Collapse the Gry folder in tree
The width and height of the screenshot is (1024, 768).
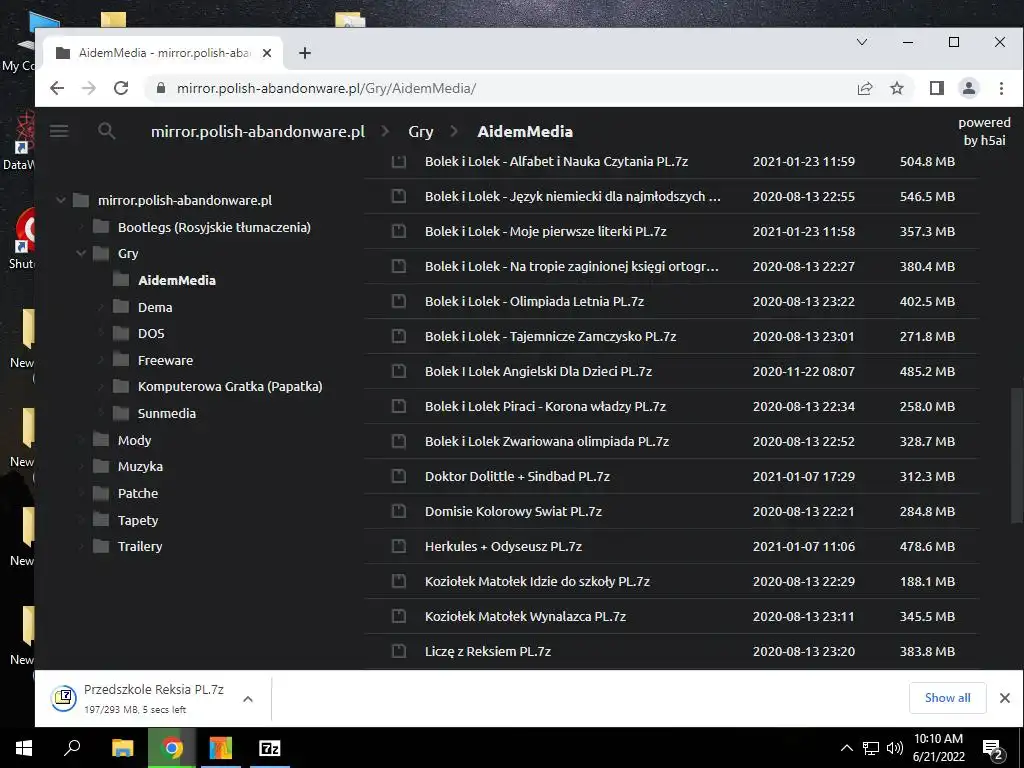tap(81, 253)
